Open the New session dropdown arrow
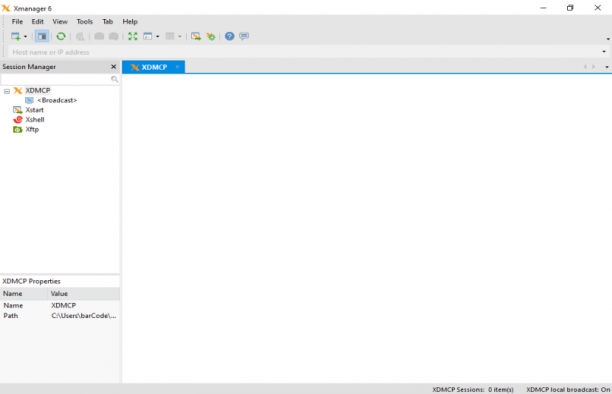The width and height of the screenshot is (612, 394). point(25,37)
